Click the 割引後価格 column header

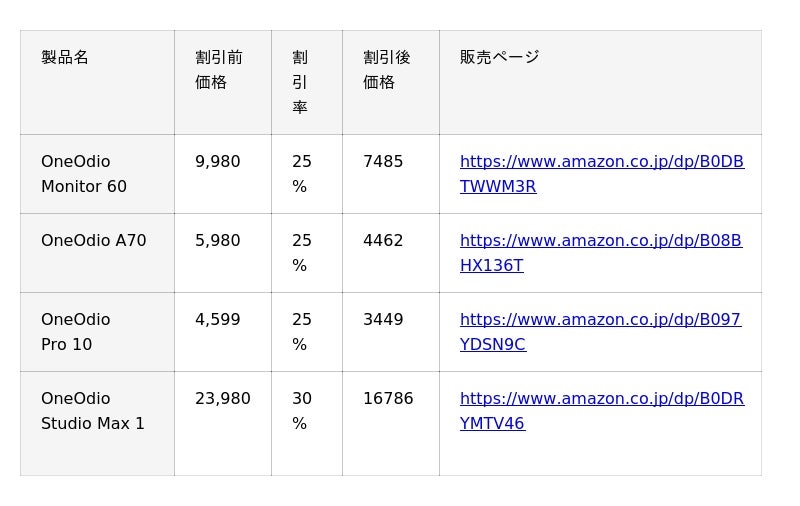click(x=387, y=70)
